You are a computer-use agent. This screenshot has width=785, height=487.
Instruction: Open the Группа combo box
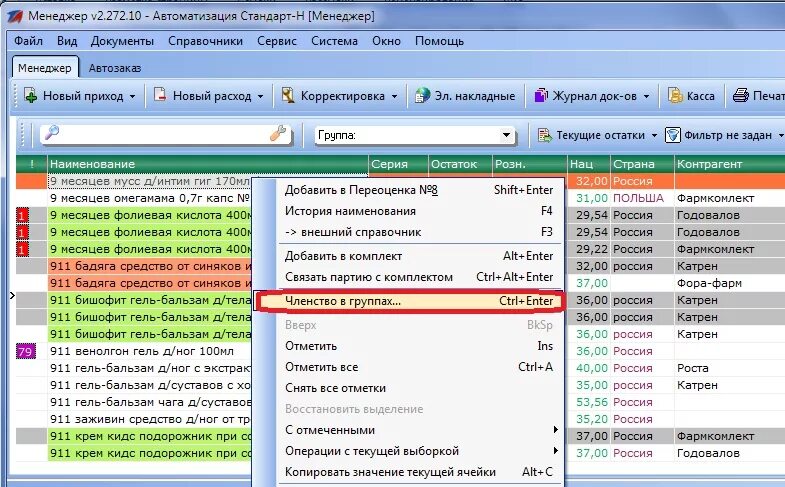506,135
